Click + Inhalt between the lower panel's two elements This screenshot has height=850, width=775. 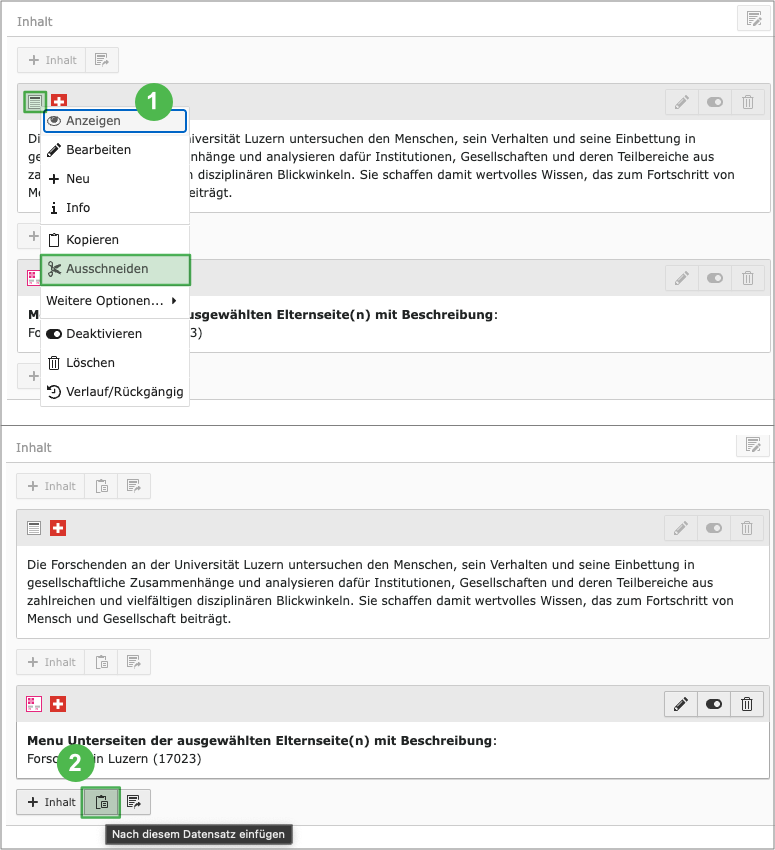point(51,662)
